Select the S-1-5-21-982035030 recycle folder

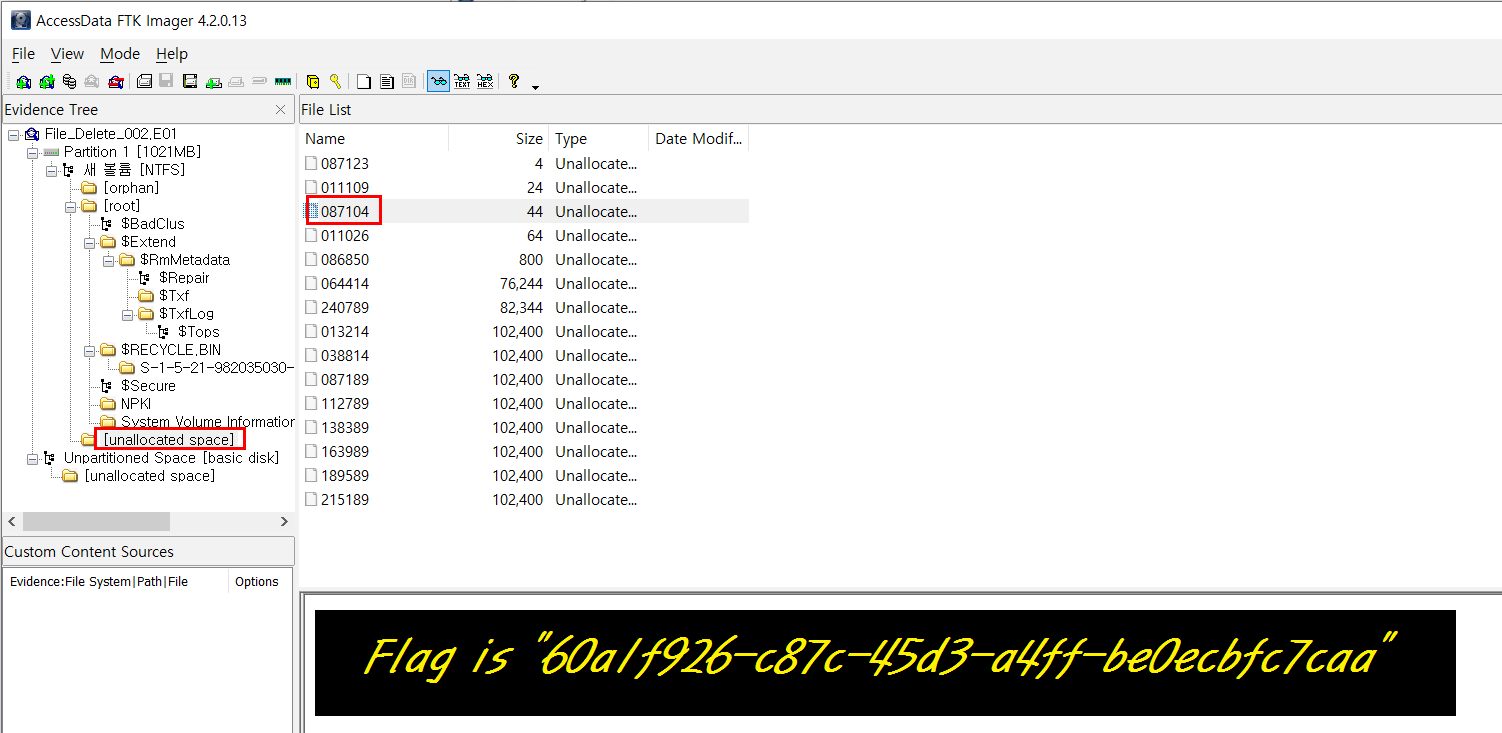coord(217,368)
